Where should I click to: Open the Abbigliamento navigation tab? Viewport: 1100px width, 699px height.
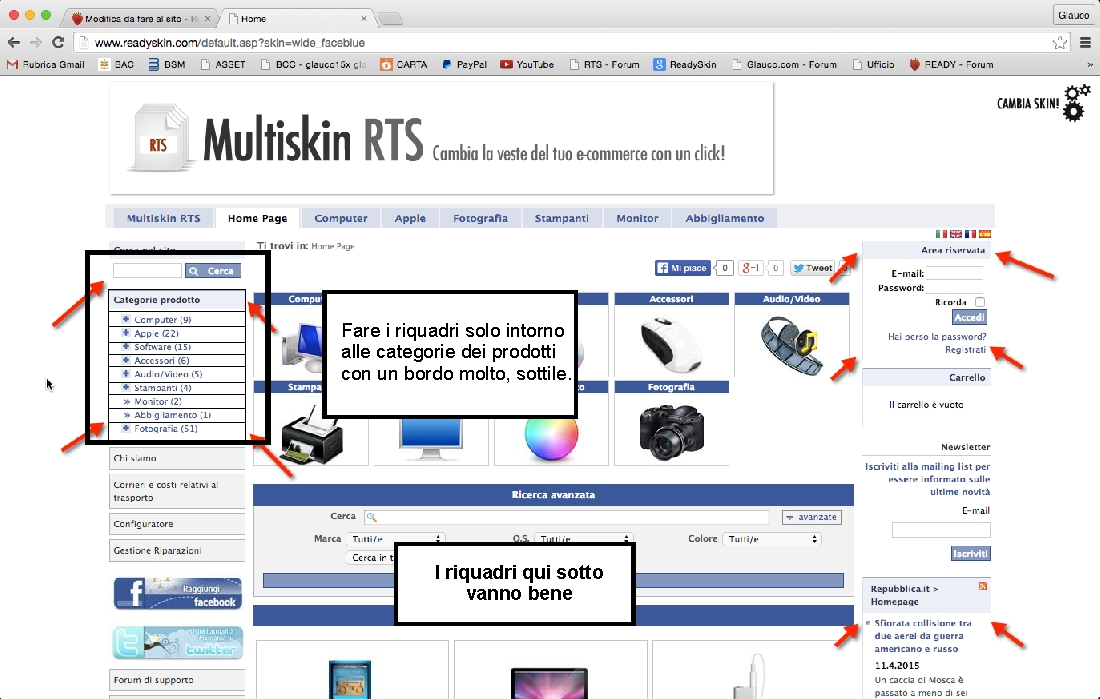point(725,218)
